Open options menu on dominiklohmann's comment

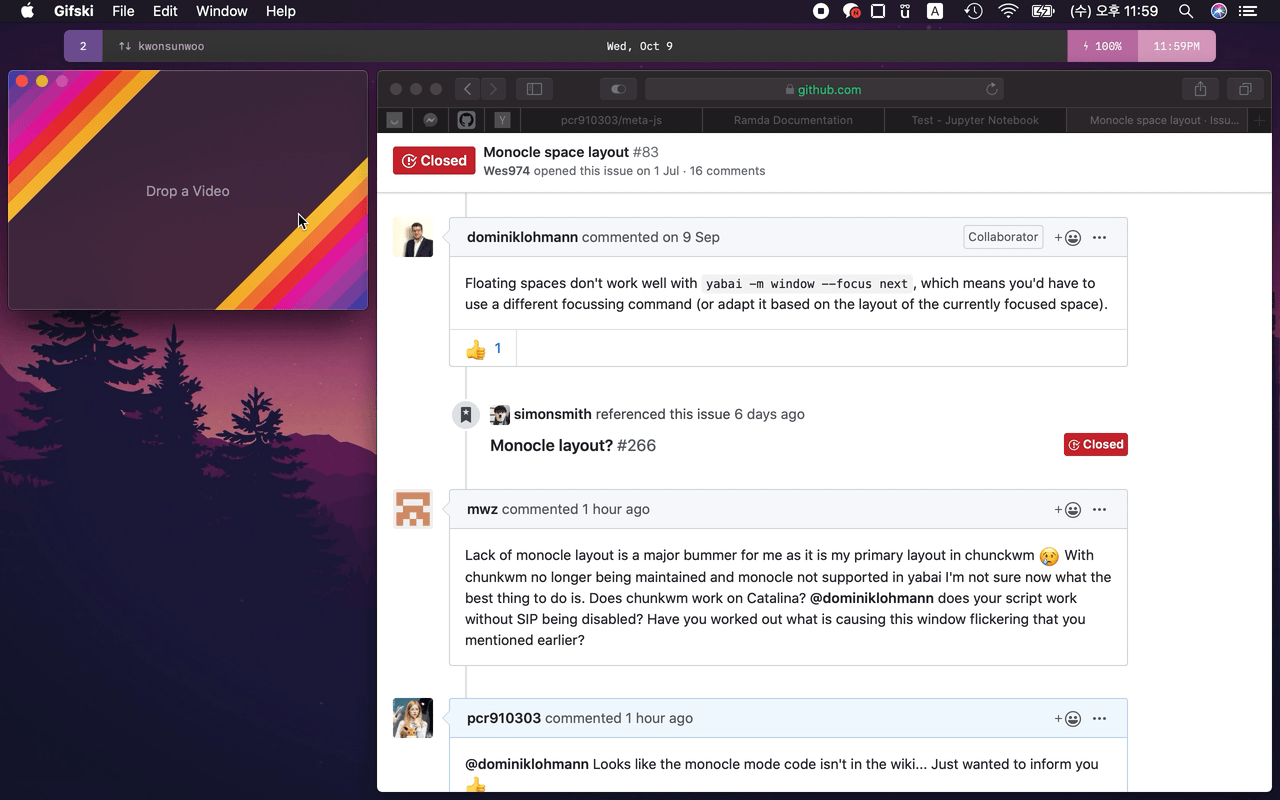(1099, 237)
